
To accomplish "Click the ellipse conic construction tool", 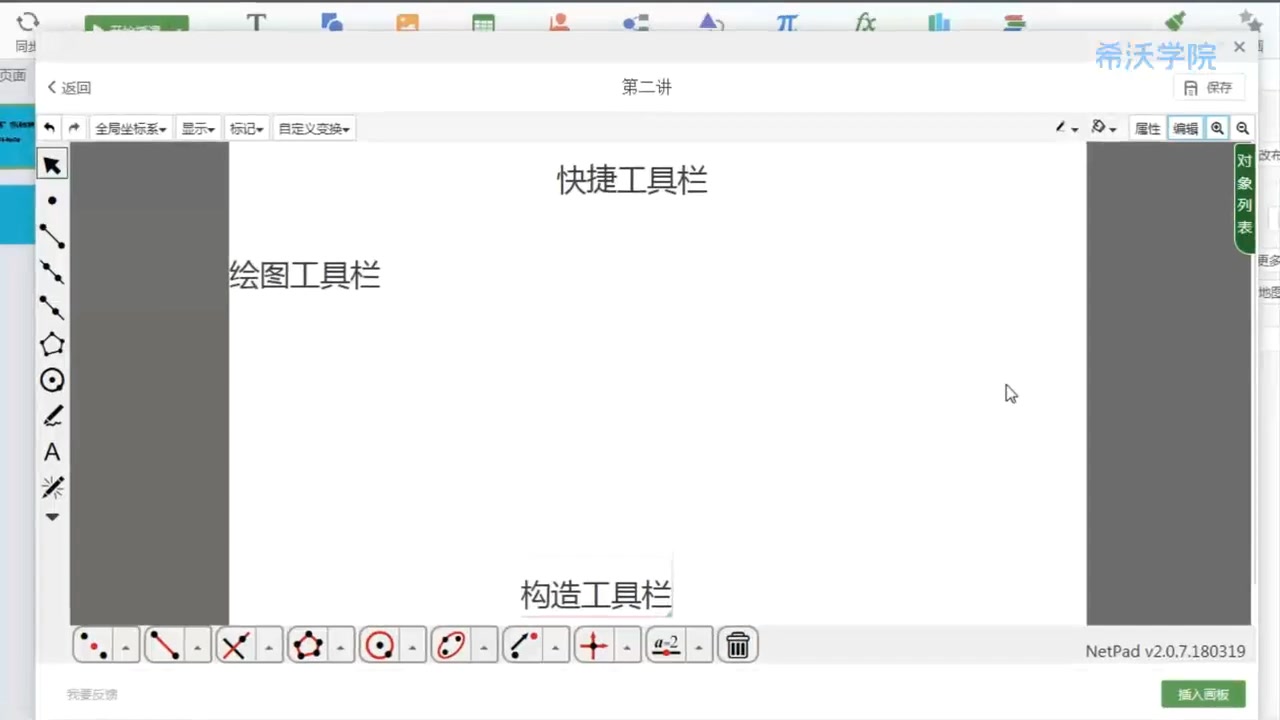I will pyautogui.click(x=450, y=646).
